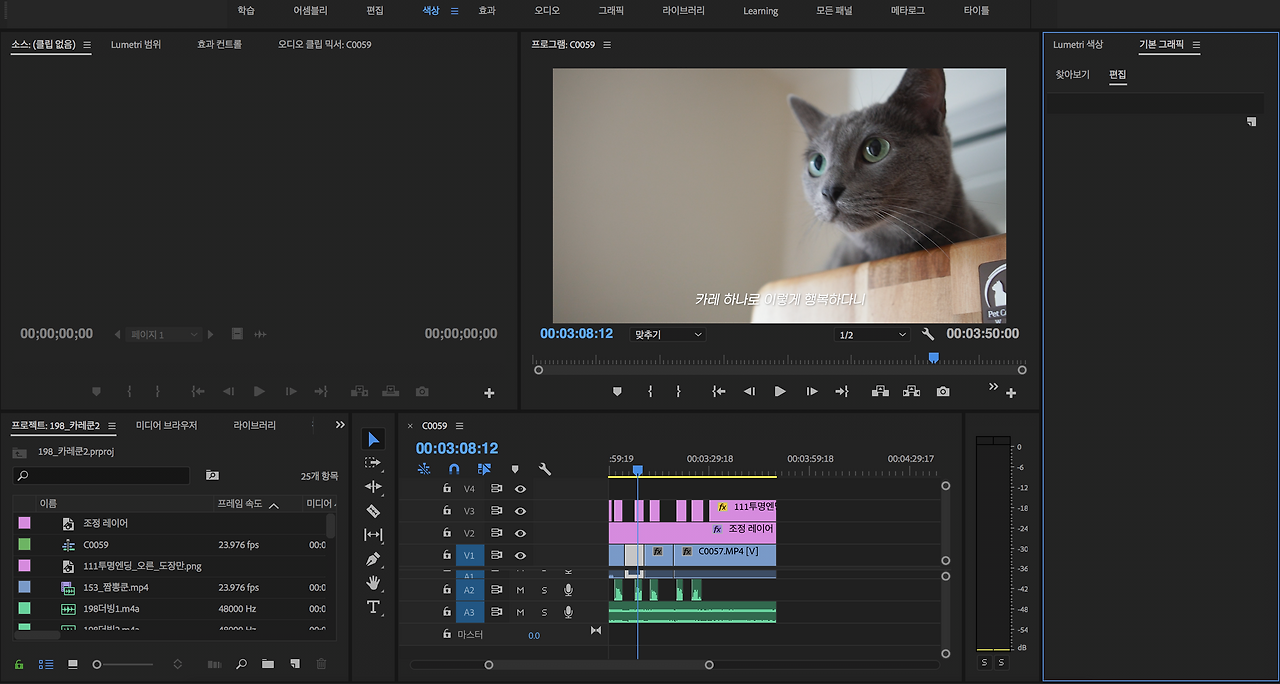Open 효과 컨트롤 tab
The image size is (1280, 684).
[219, 44]
